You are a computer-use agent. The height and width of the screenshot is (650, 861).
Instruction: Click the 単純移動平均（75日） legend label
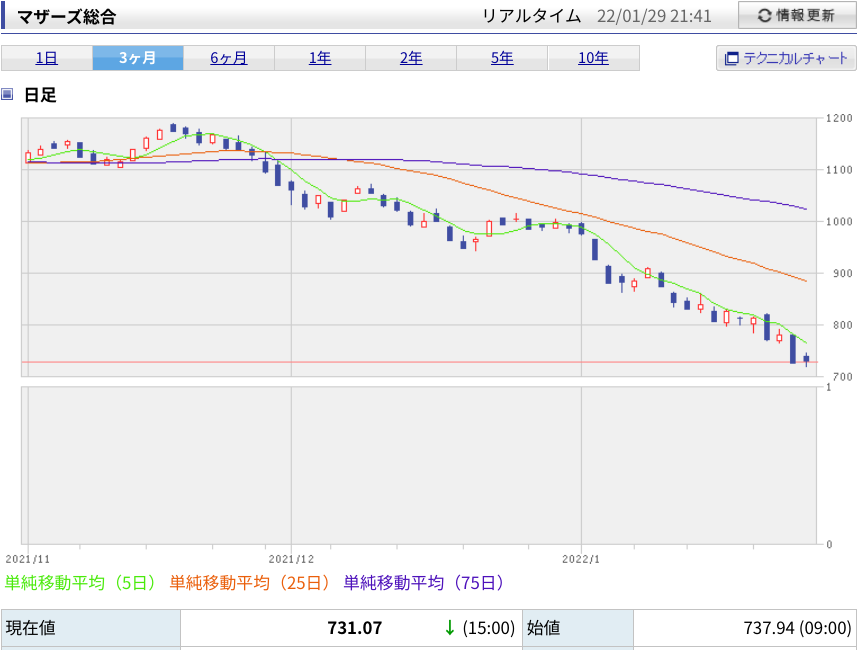(424, 582)
